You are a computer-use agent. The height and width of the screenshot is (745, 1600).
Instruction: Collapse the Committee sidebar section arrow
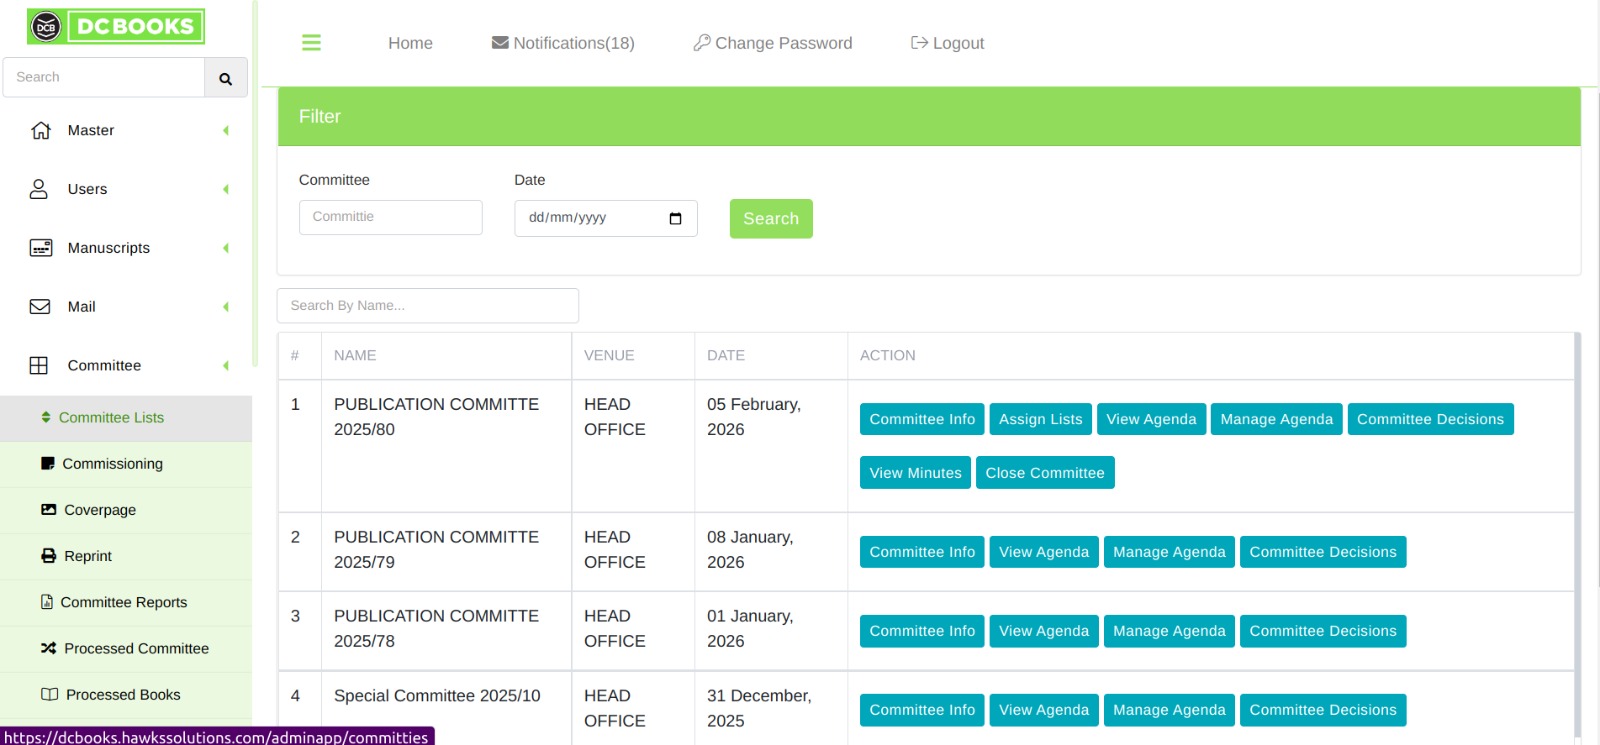[226, 366]
